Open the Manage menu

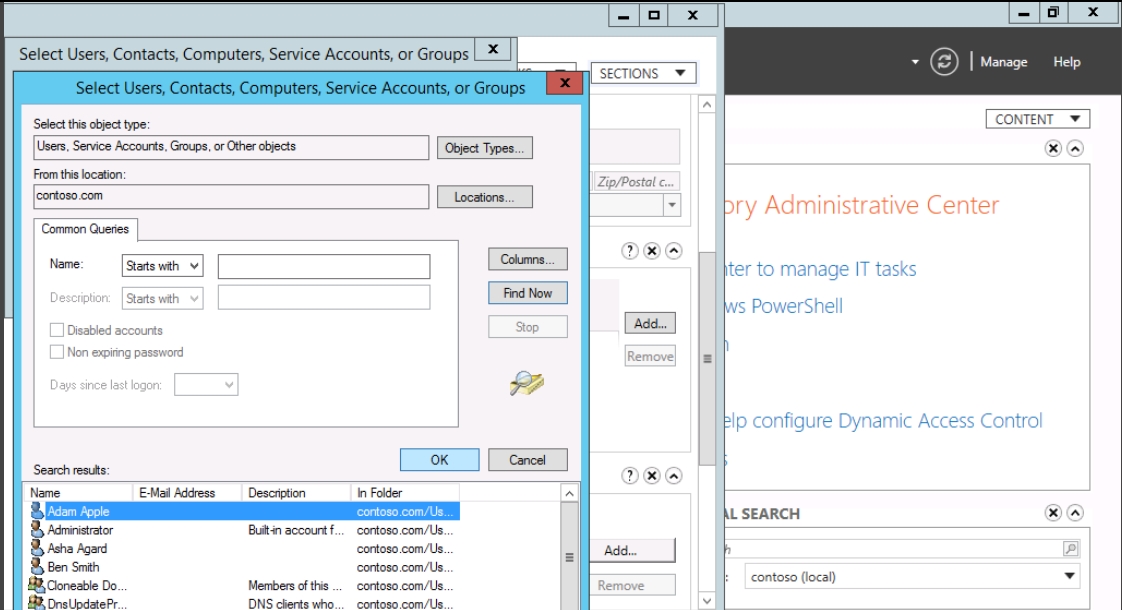pyautogui.click(x=1003, y=62)
